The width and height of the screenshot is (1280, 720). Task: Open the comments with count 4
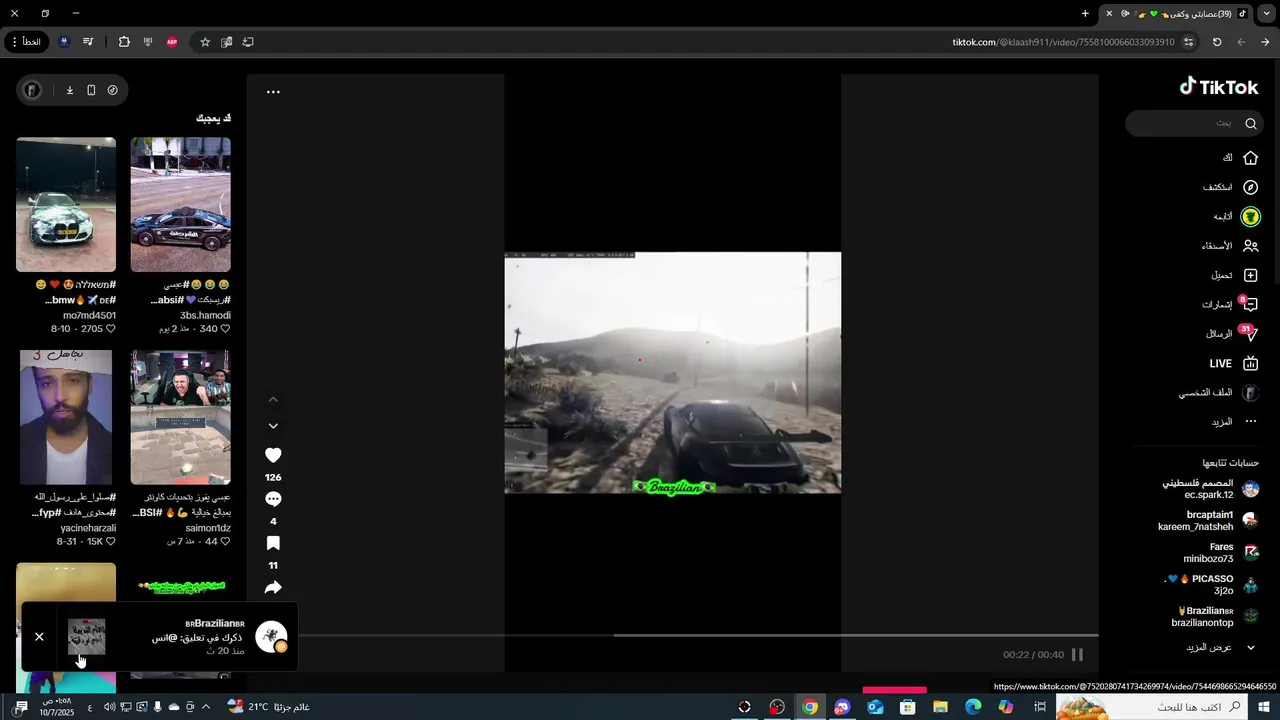pos(273,499)
